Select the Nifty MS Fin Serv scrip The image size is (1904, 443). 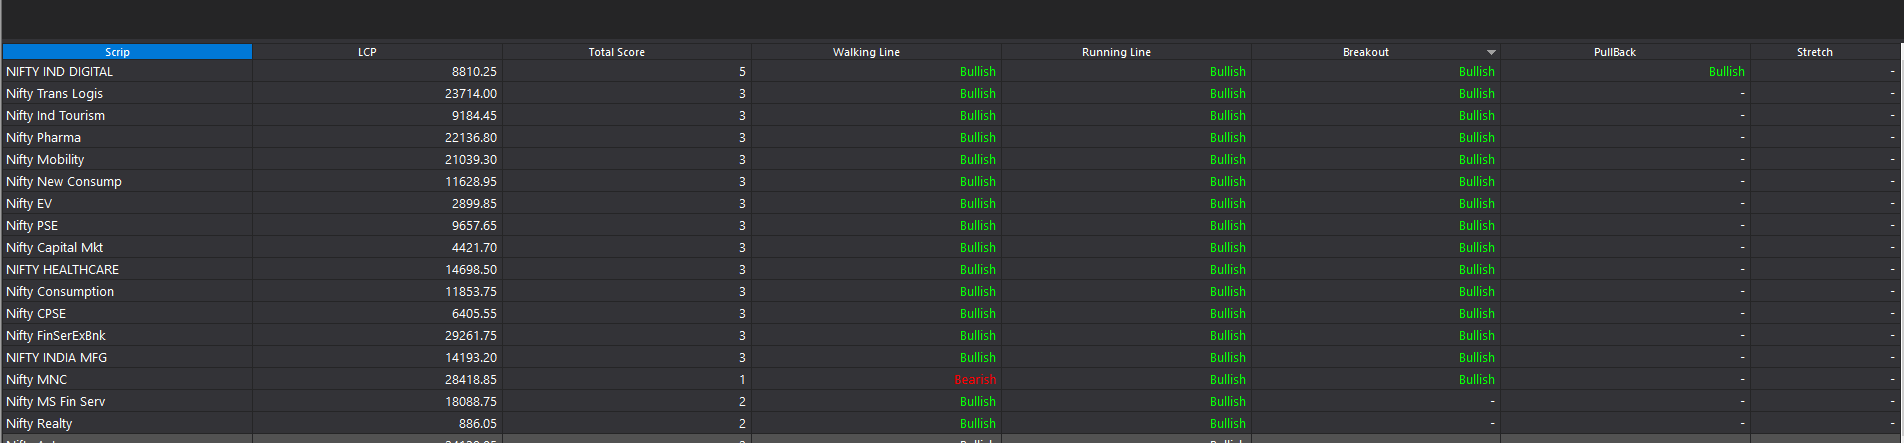55,401
